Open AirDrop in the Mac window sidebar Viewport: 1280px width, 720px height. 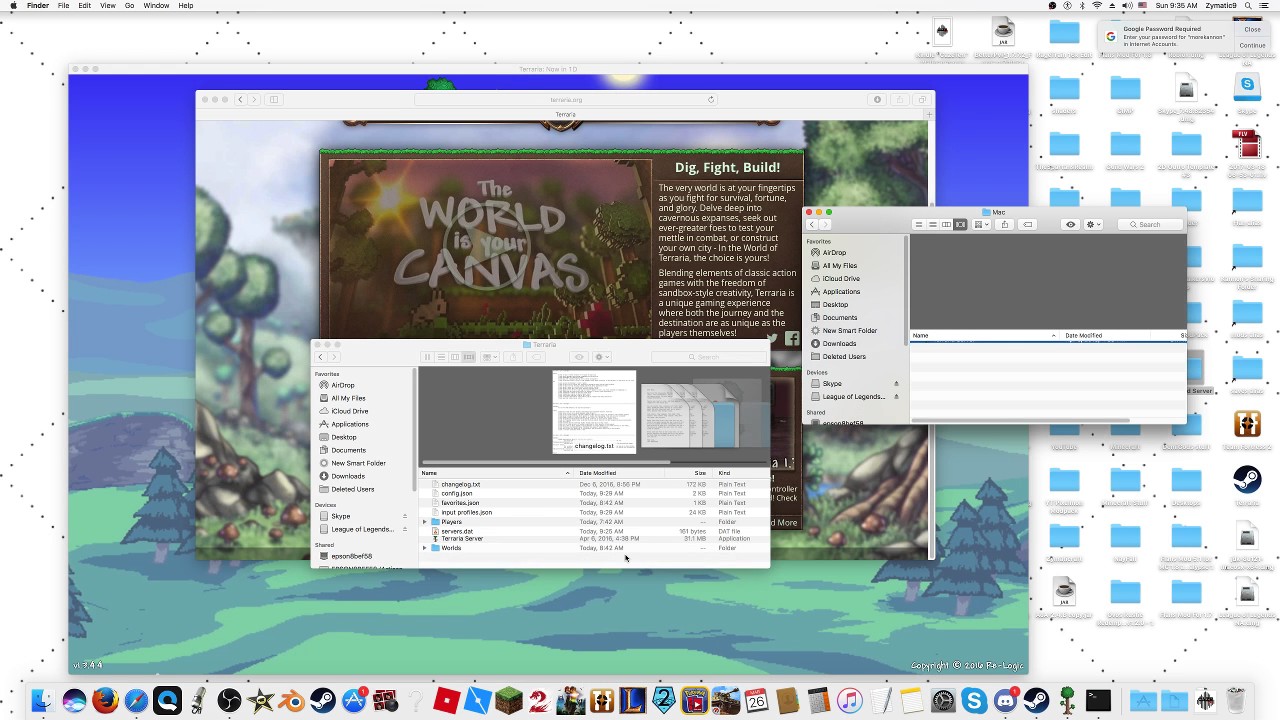click(x=834, y=253)
